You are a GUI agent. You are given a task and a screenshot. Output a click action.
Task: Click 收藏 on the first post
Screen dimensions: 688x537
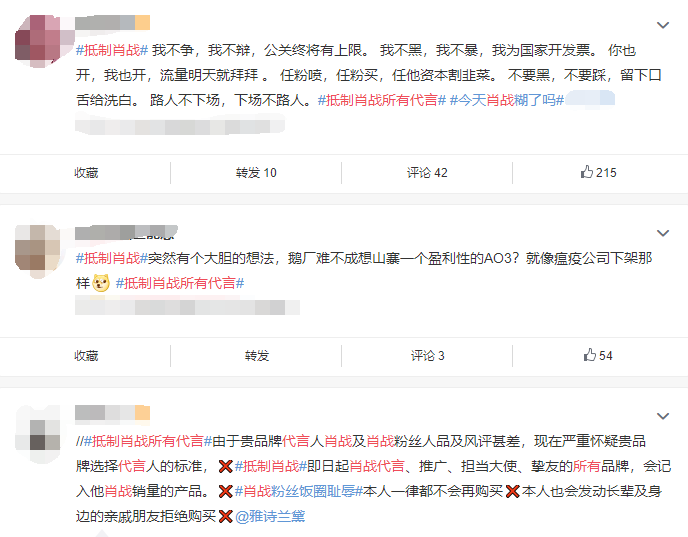[x=86, y=172]
